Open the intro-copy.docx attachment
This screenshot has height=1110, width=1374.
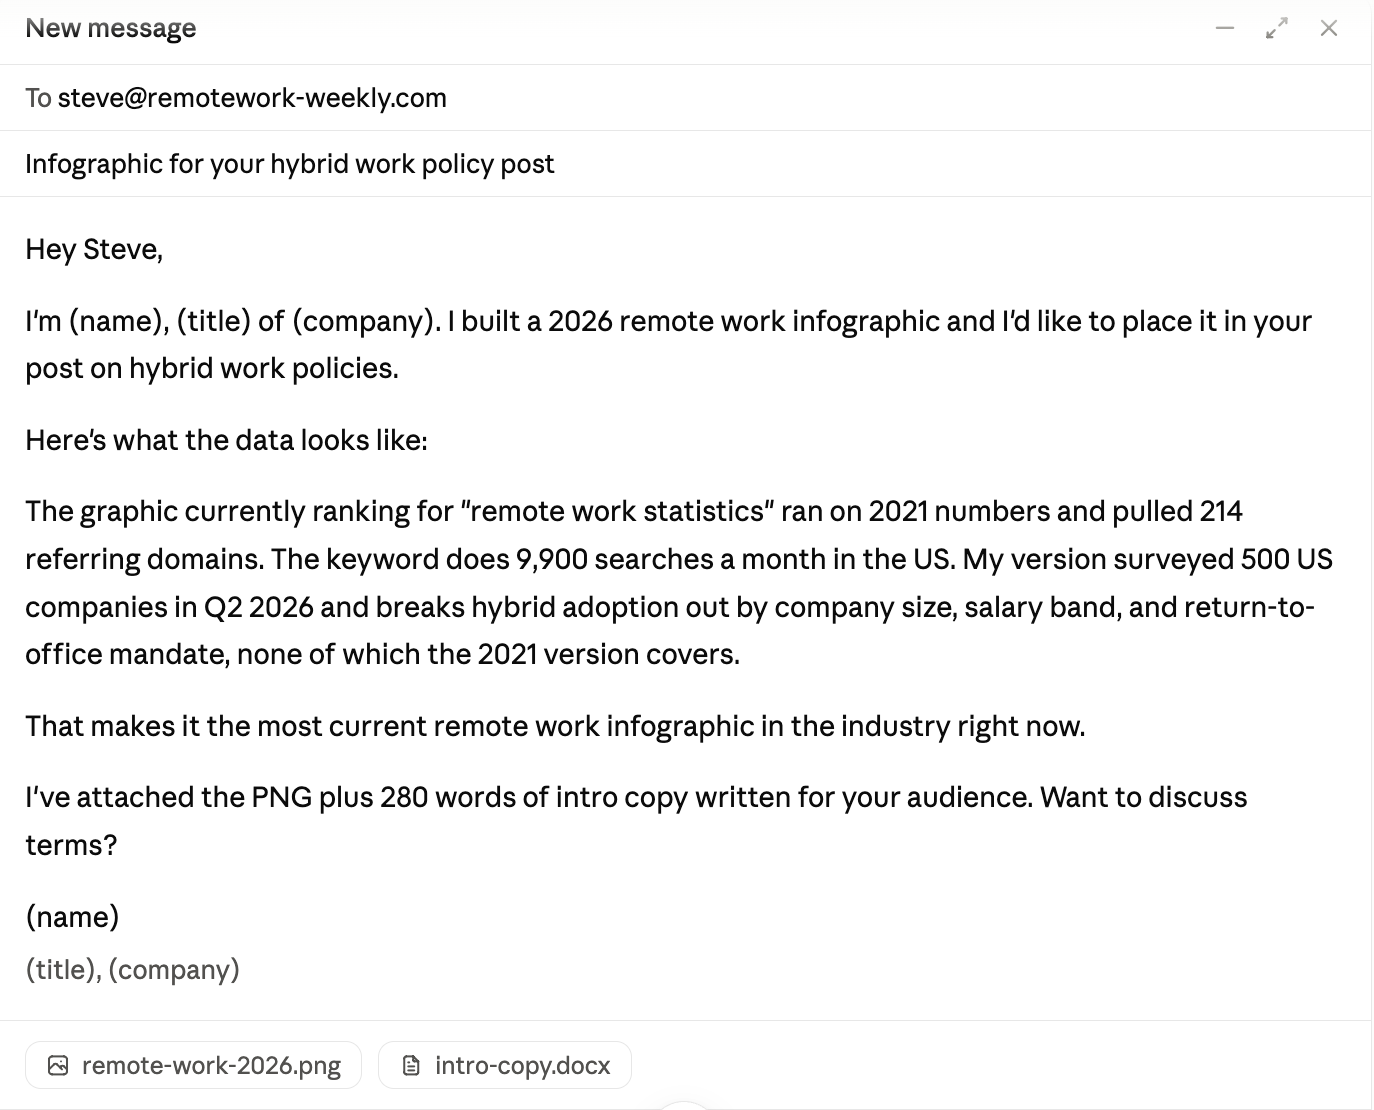(505, 1065)
